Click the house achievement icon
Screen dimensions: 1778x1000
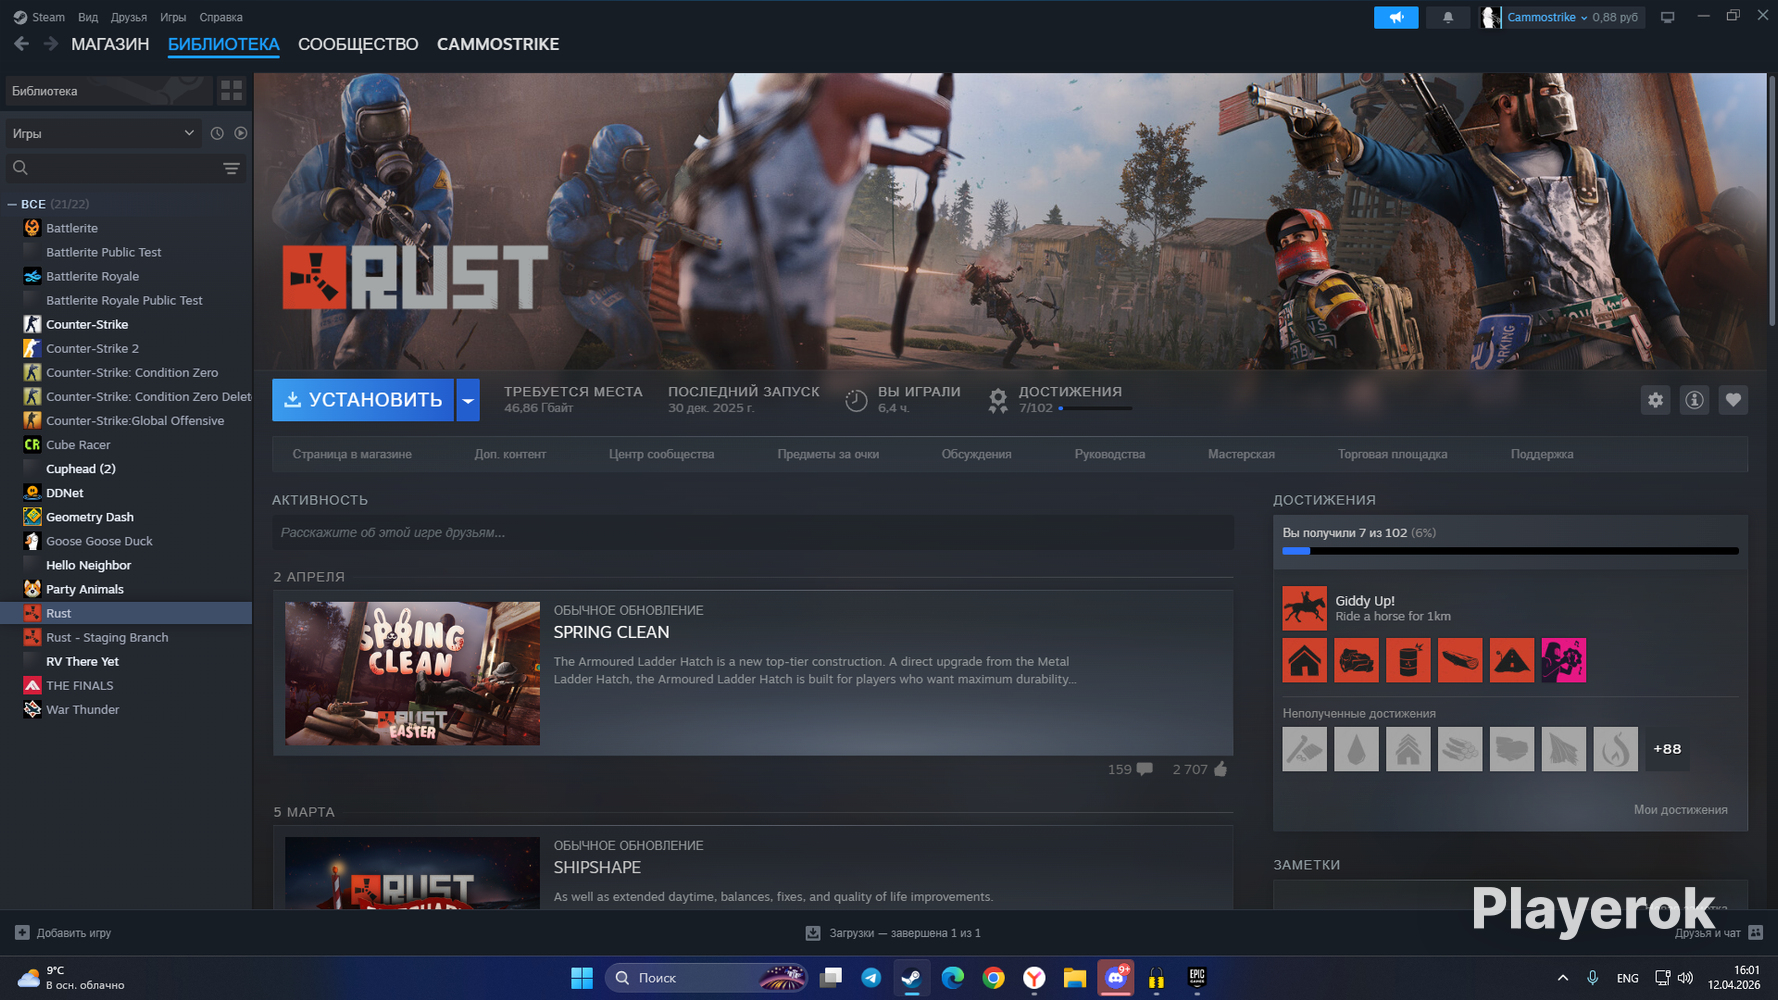point(1305,660)
